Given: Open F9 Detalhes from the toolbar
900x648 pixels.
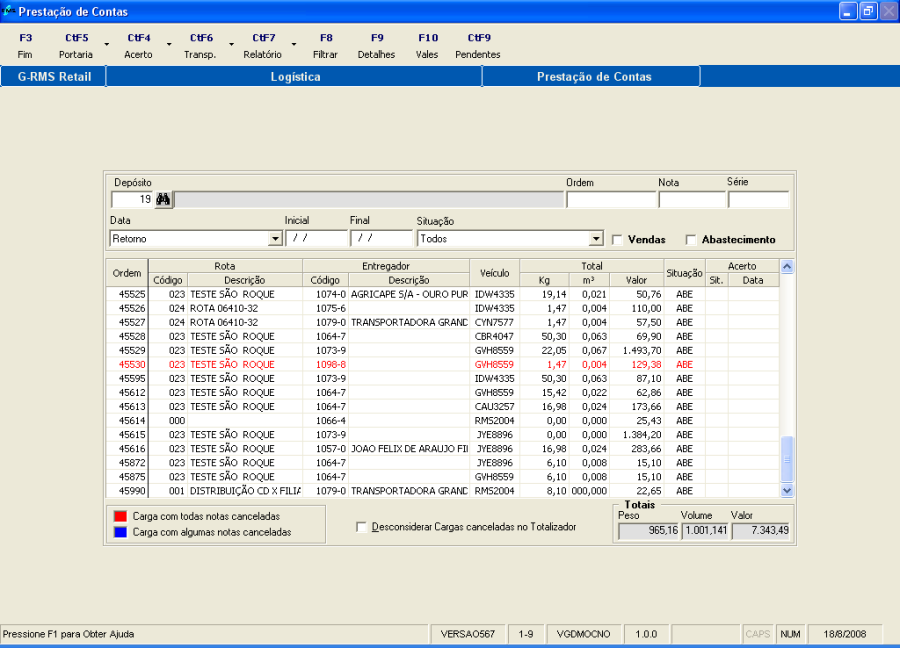Looking at the screenshot, I should pyautogui.click(x=376, y=46).
